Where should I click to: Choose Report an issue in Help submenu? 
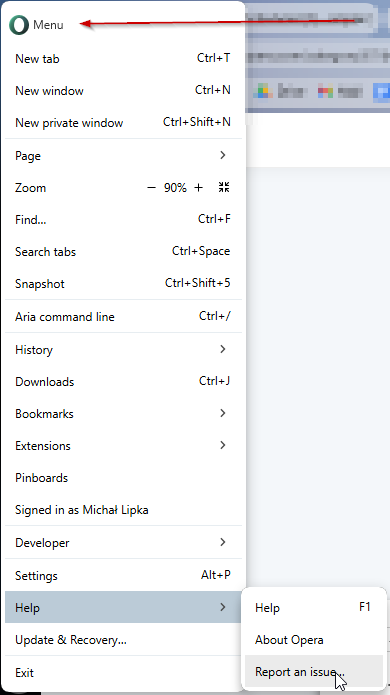(x=314, y=672)
